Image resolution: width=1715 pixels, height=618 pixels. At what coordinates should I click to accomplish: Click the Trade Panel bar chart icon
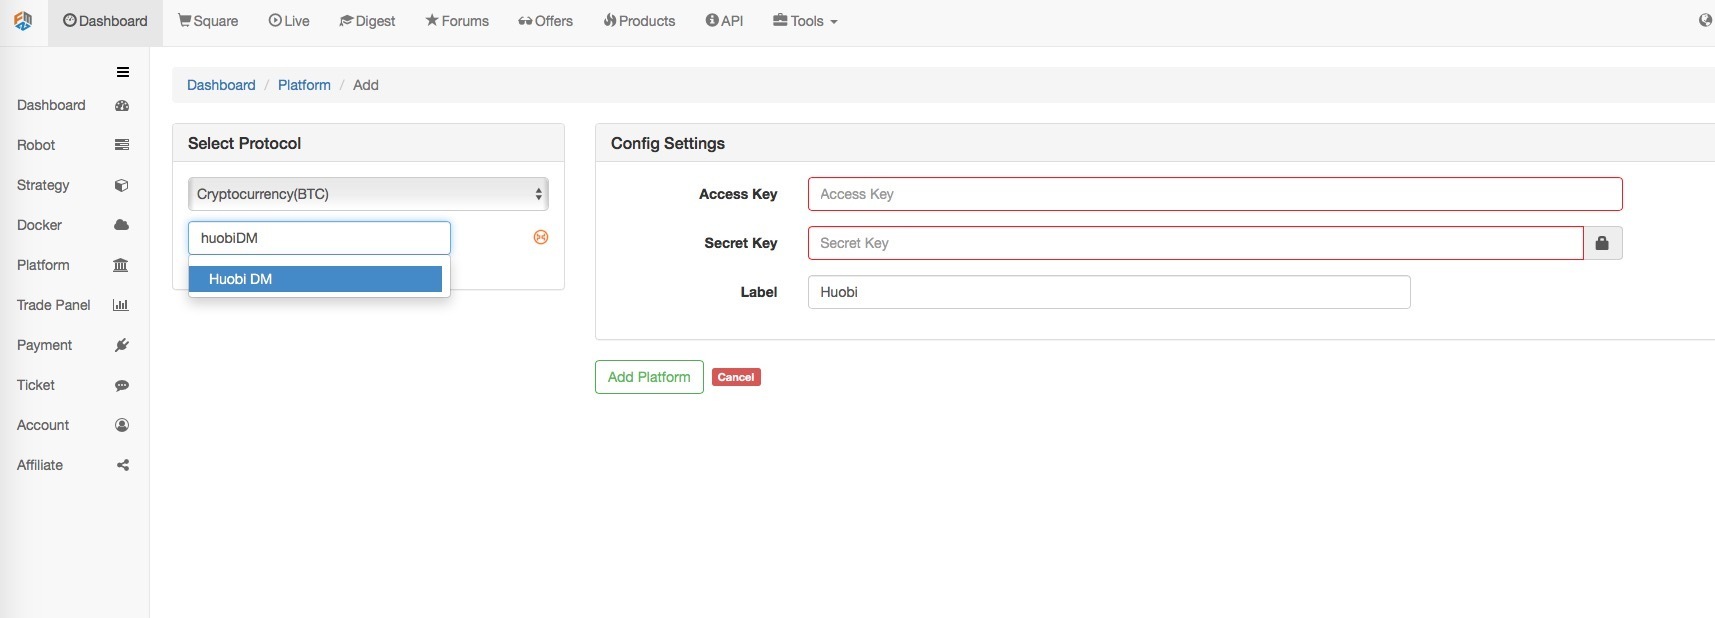[x=121, y=305]
